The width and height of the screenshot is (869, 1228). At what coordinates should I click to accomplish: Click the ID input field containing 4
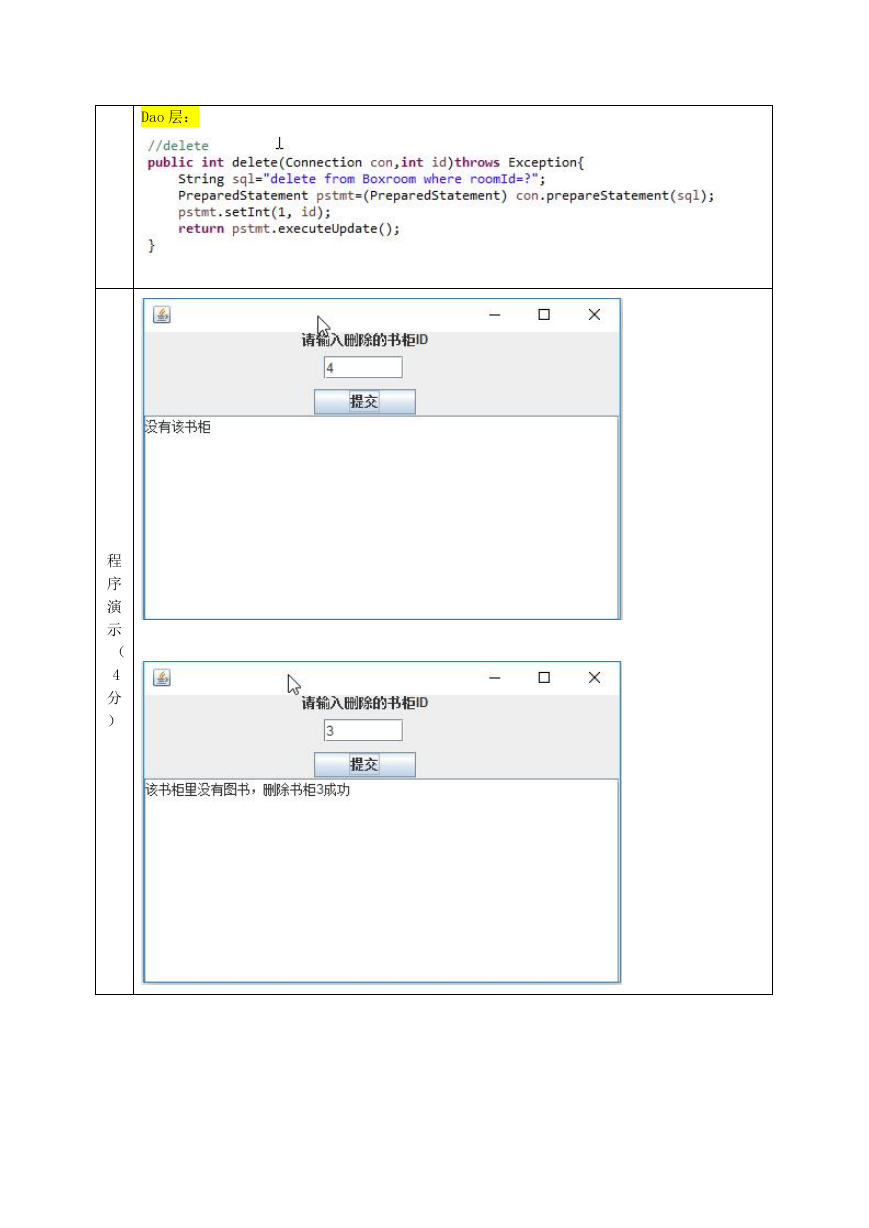(363, 368)
